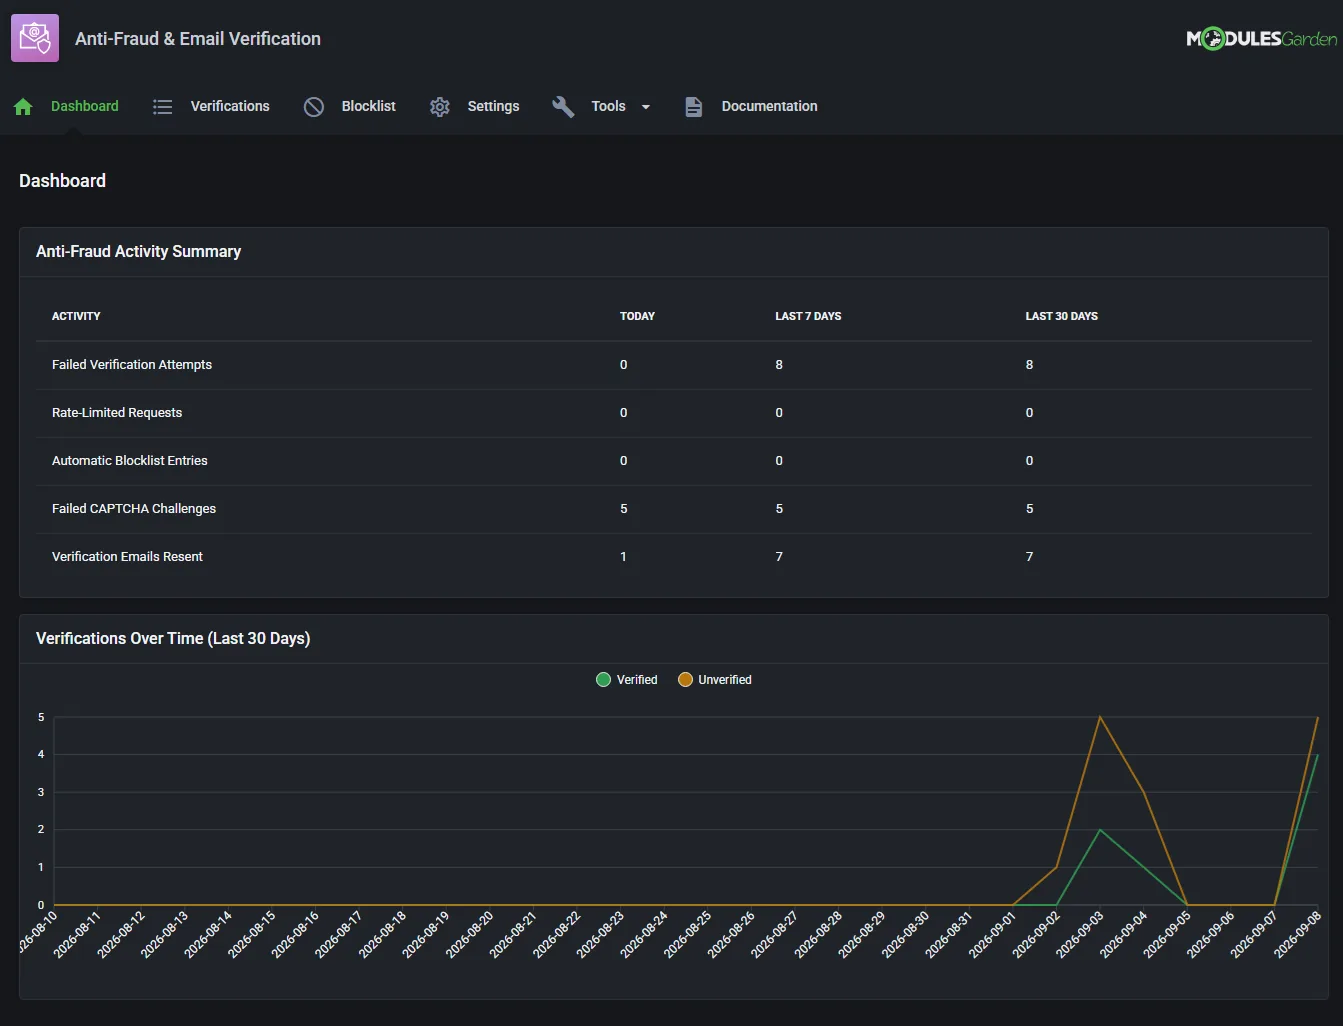Screen dimensions: 1343x1026
Task: Click the LAST 7 DAYS column header
Action: tap(808, 316)
